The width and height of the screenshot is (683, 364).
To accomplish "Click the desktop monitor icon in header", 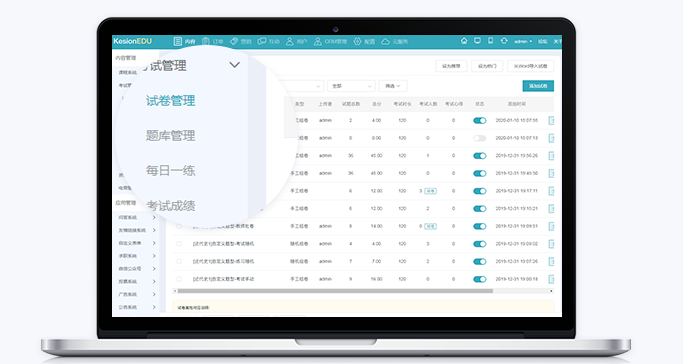I will click(x=477, y=40).
